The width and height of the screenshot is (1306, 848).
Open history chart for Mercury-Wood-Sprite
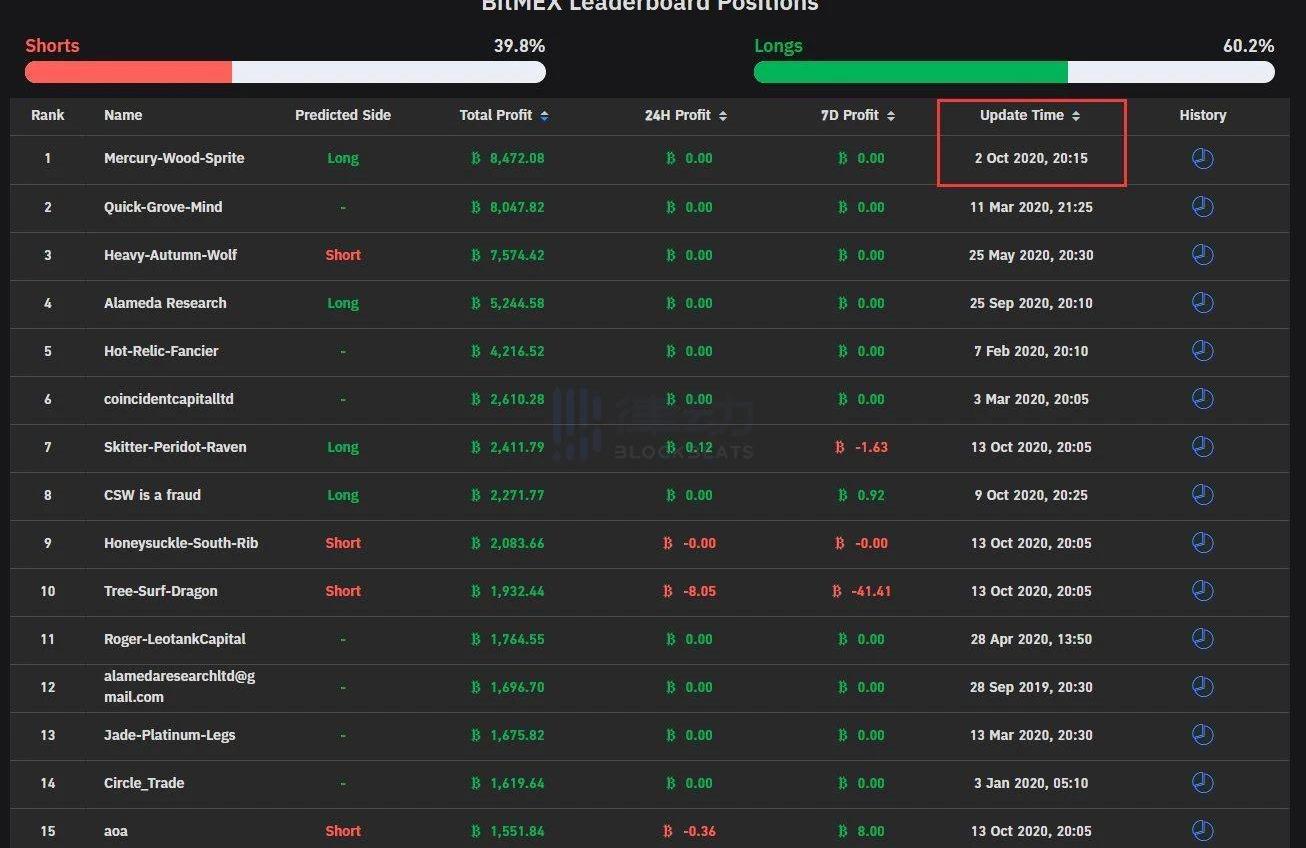pos(1202,159)
